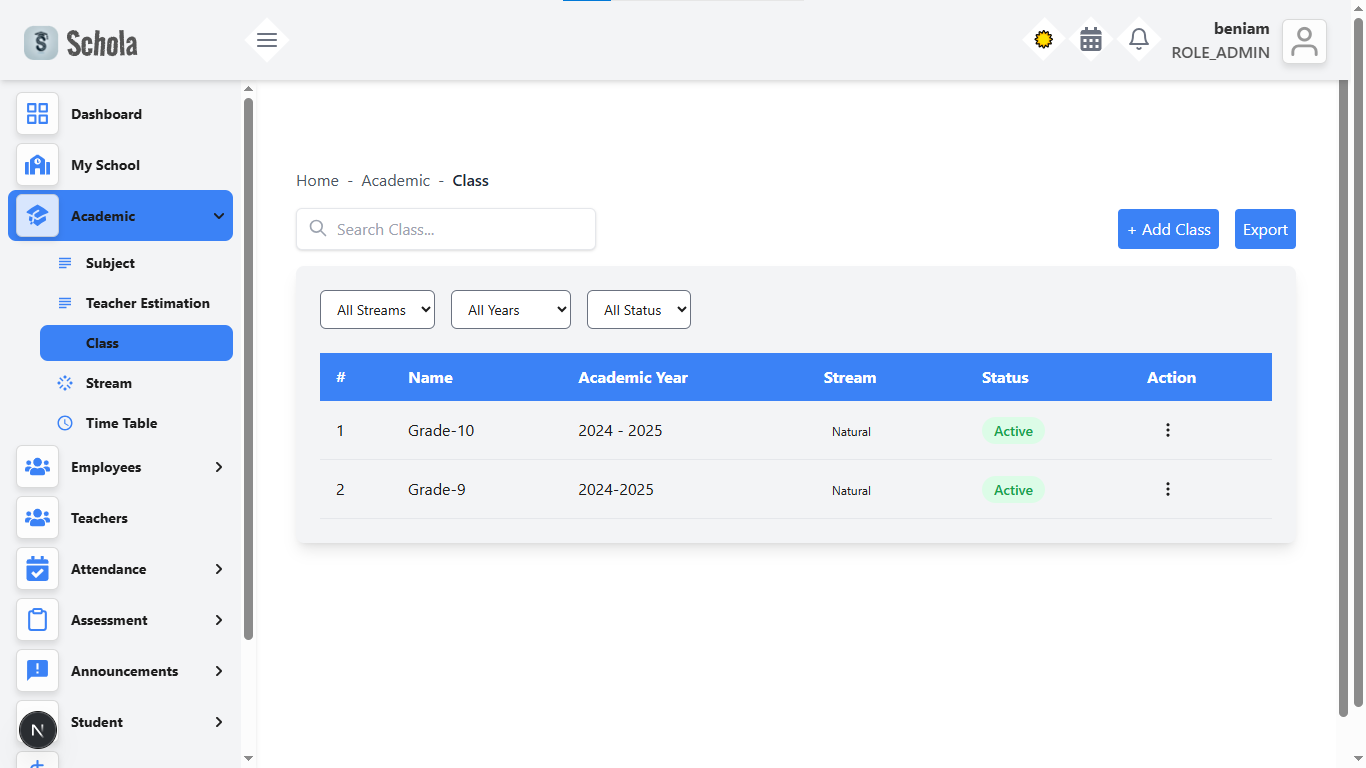This screenshot has width=1366, height=768.
Task: Open the All Streams dropdown
Action: (x=377, y=309)
